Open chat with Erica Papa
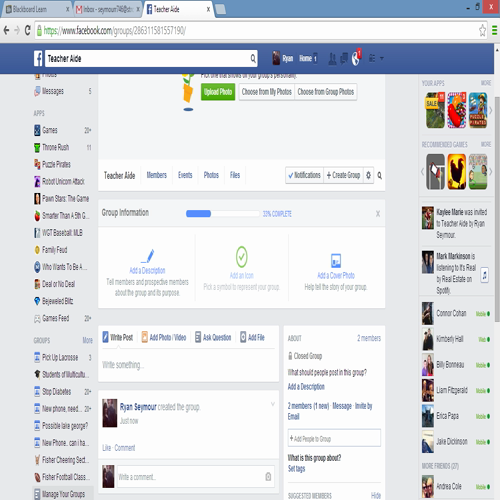This screenshot has width=500, height=500. click(456, 416)
